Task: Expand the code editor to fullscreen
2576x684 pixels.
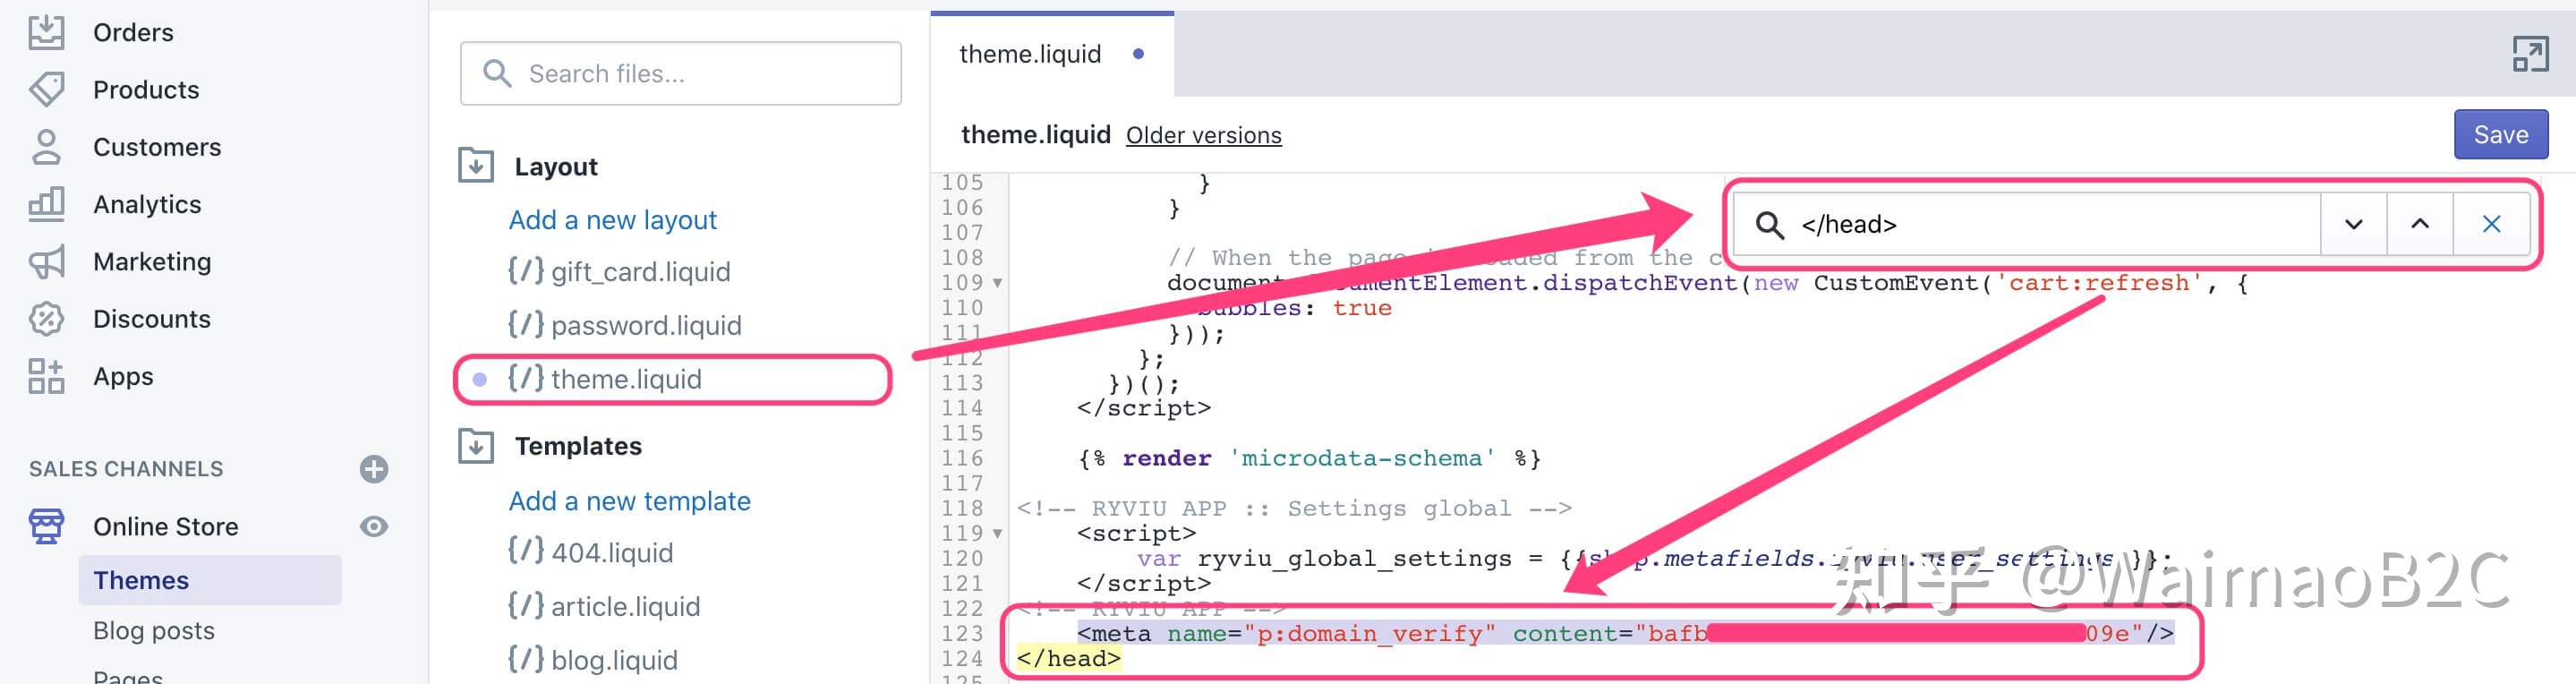Action: click(x=2529, y=54)
